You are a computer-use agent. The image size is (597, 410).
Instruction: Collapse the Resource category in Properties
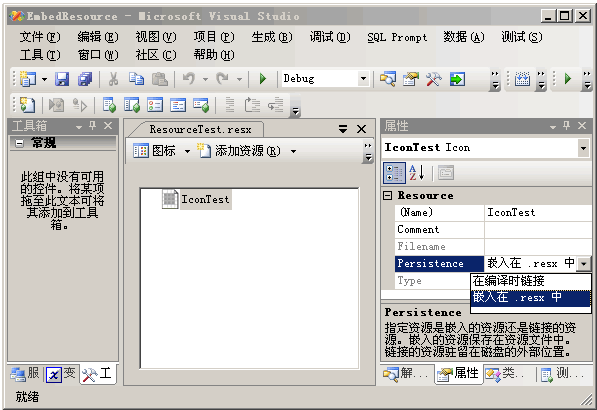(x=388, y=196)
